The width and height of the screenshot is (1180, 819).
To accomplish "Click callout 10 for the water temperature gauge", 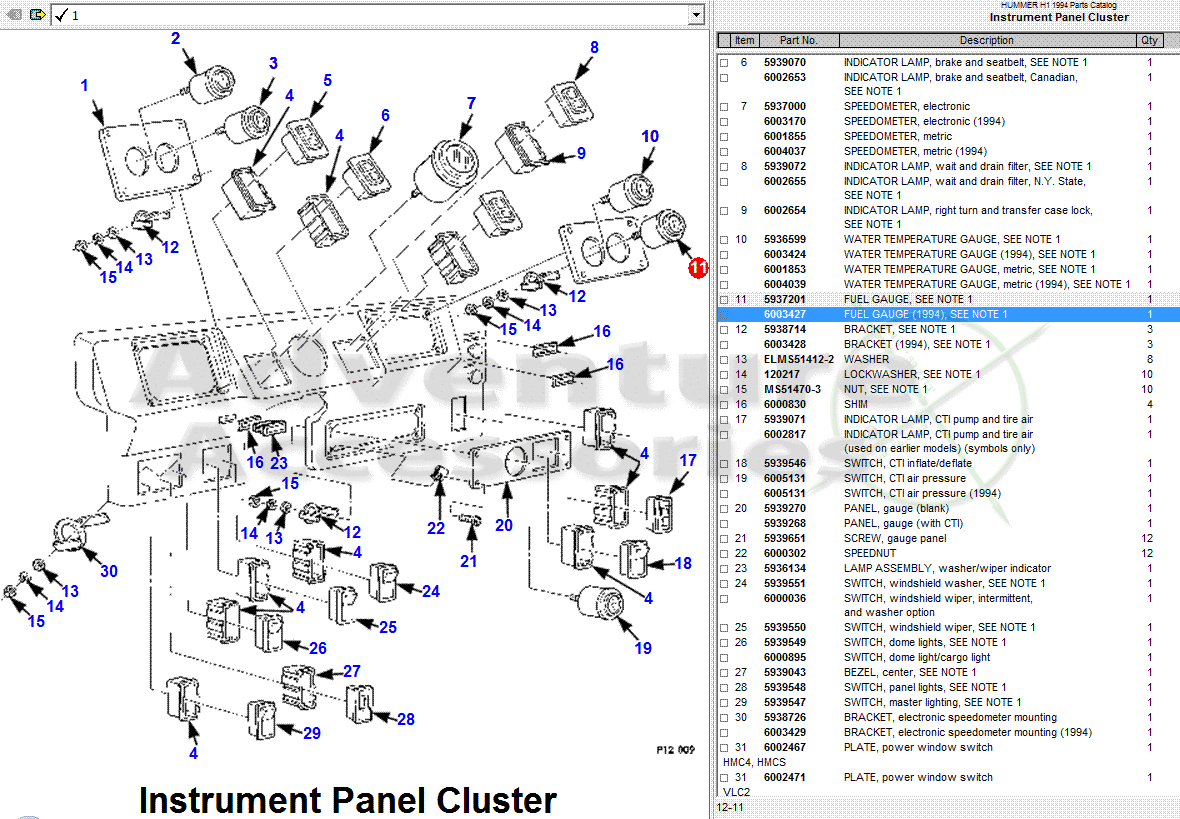I will 650,136.
